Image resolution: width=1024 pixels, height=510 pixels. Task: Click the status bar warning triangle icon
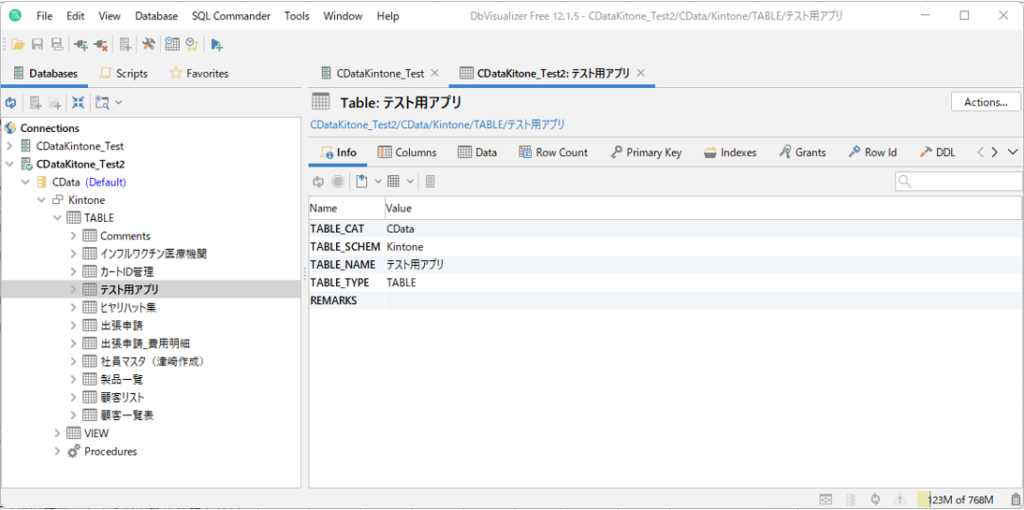coord(900,499)
